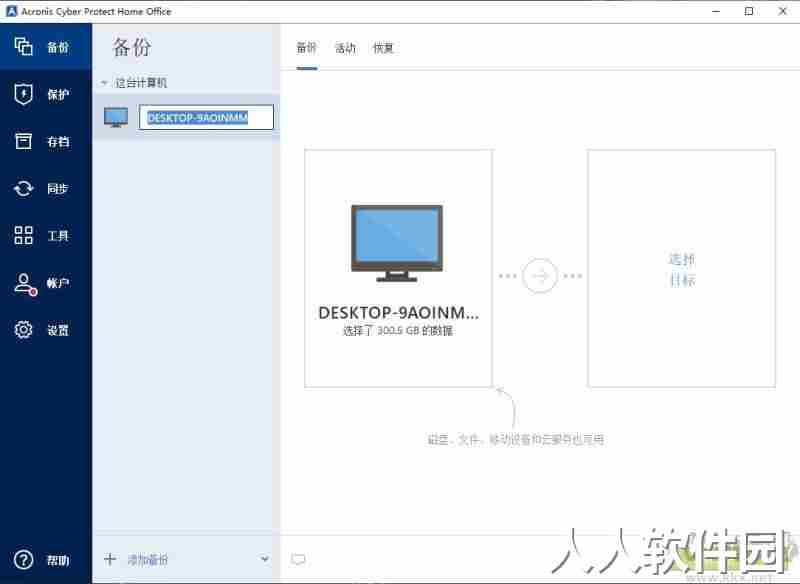
Task: Collapse the 这台计算机 group
Action: [x=104, y=82]
